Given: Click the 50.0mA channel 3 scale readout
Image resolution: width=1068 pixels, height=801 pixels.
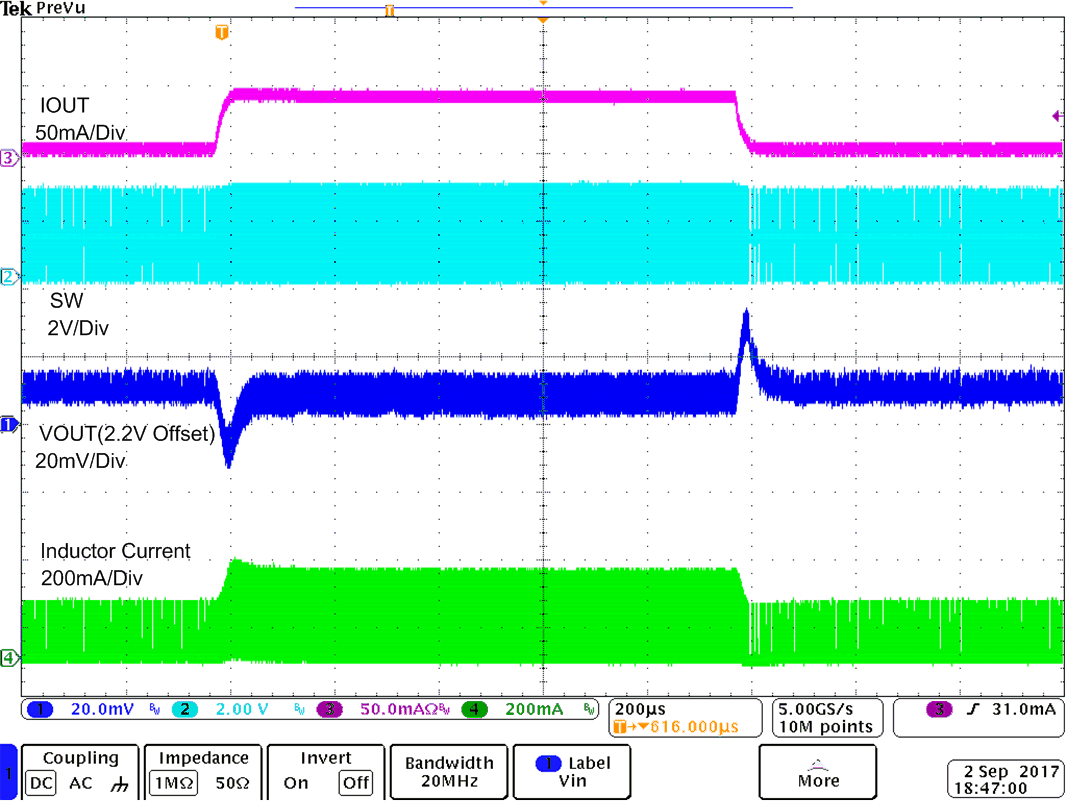Looking at the screenshot, I should (x=400, y=709).
